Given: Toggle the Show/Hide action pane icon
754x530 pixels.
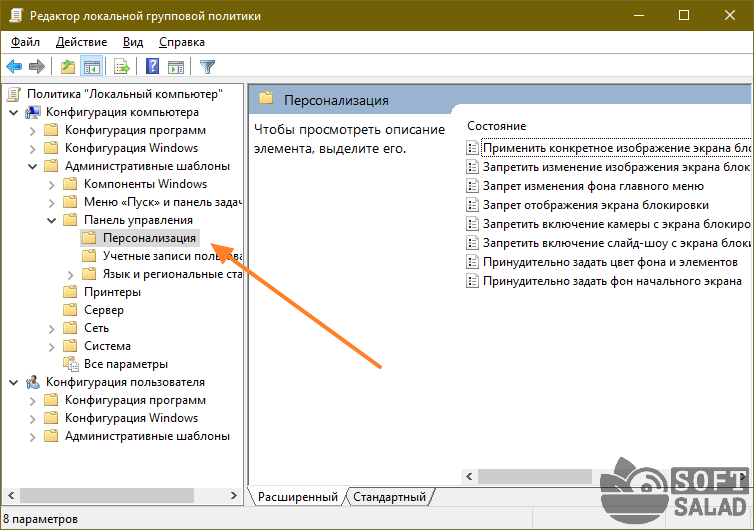Looking at the screenshot, I should coord(176,66).
